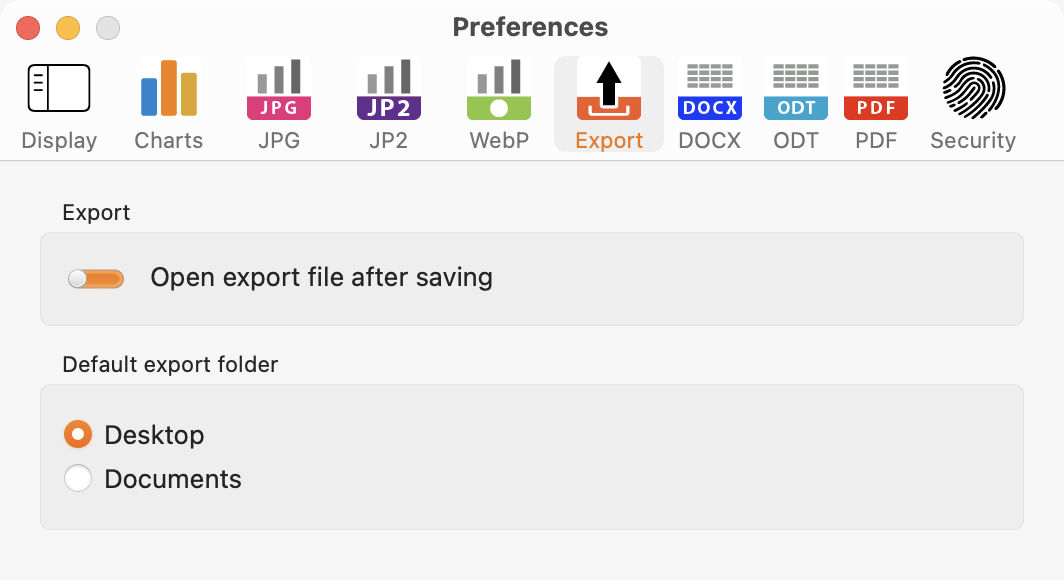Viewport: 1064px width, 580px height.
Task: Open the WebP settings icon
Action: coord(499,89)
